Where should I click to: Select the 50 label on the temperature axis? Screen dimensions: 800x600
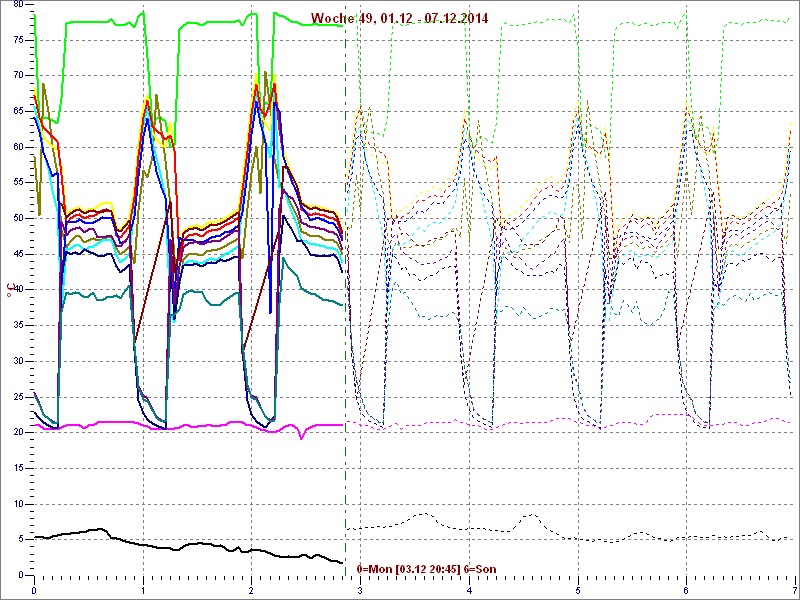tap(18, 218)
